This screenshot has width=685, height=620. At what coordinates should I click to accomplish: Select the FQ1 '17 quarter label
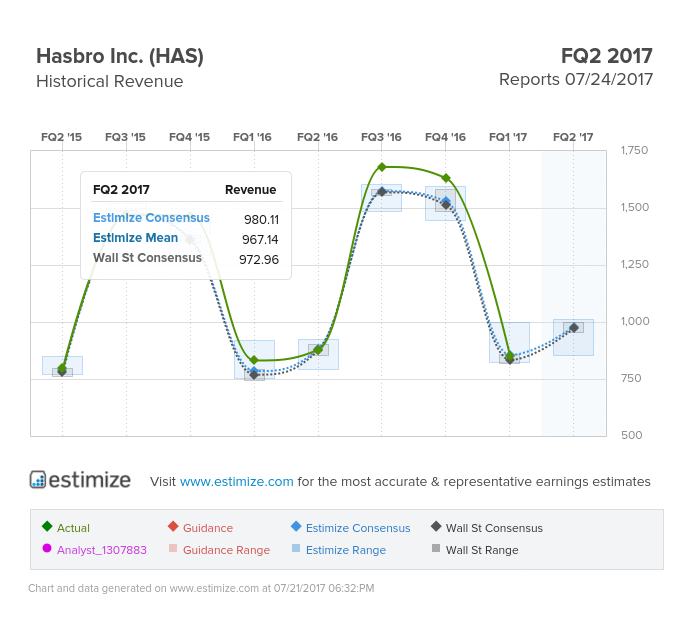click(x=508, y=137)
